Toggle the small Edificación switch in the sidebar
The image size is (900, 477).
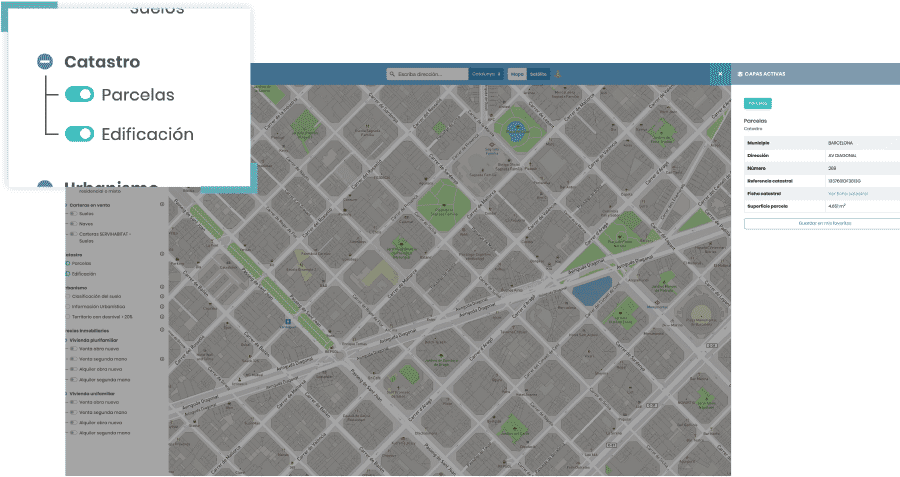click(68, 274)
